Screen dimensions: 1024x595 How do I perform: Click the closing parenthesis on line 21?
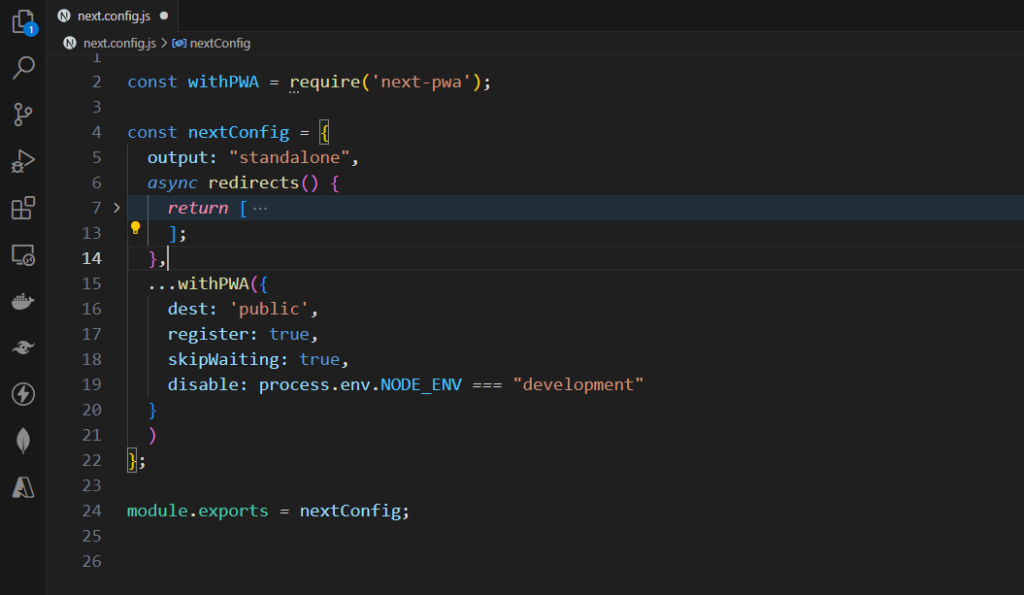152,436
